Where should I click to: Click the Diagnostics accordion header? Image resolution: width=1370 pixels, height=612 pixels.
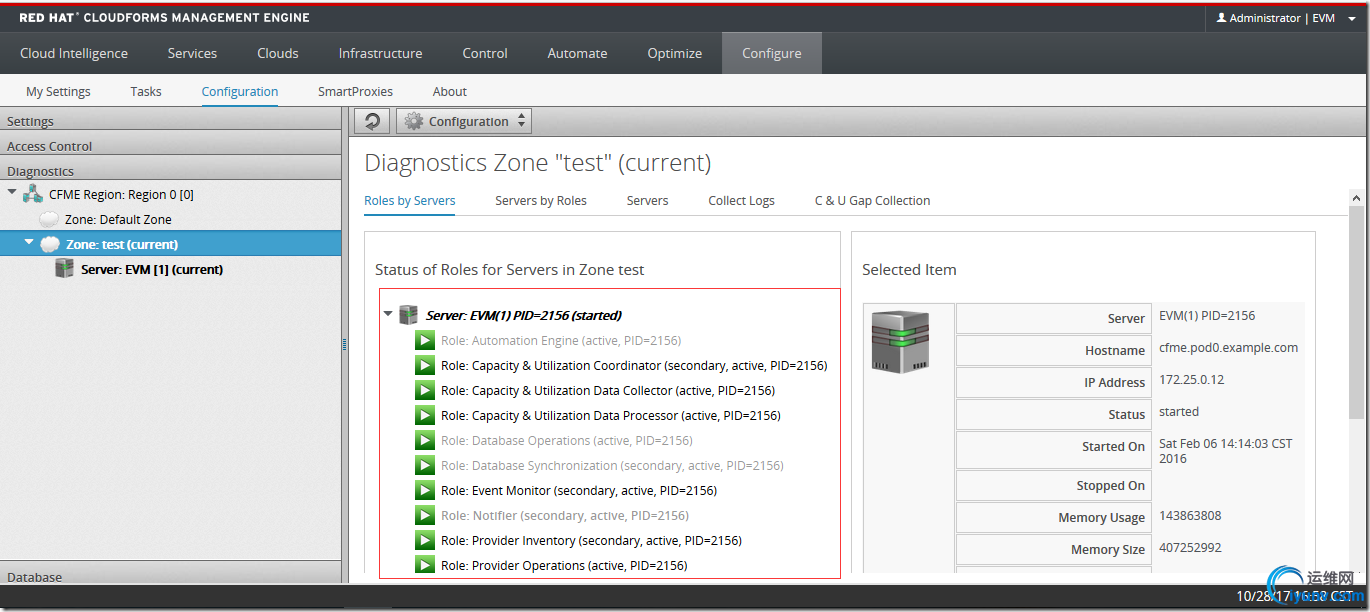click(x=170, y=170)
